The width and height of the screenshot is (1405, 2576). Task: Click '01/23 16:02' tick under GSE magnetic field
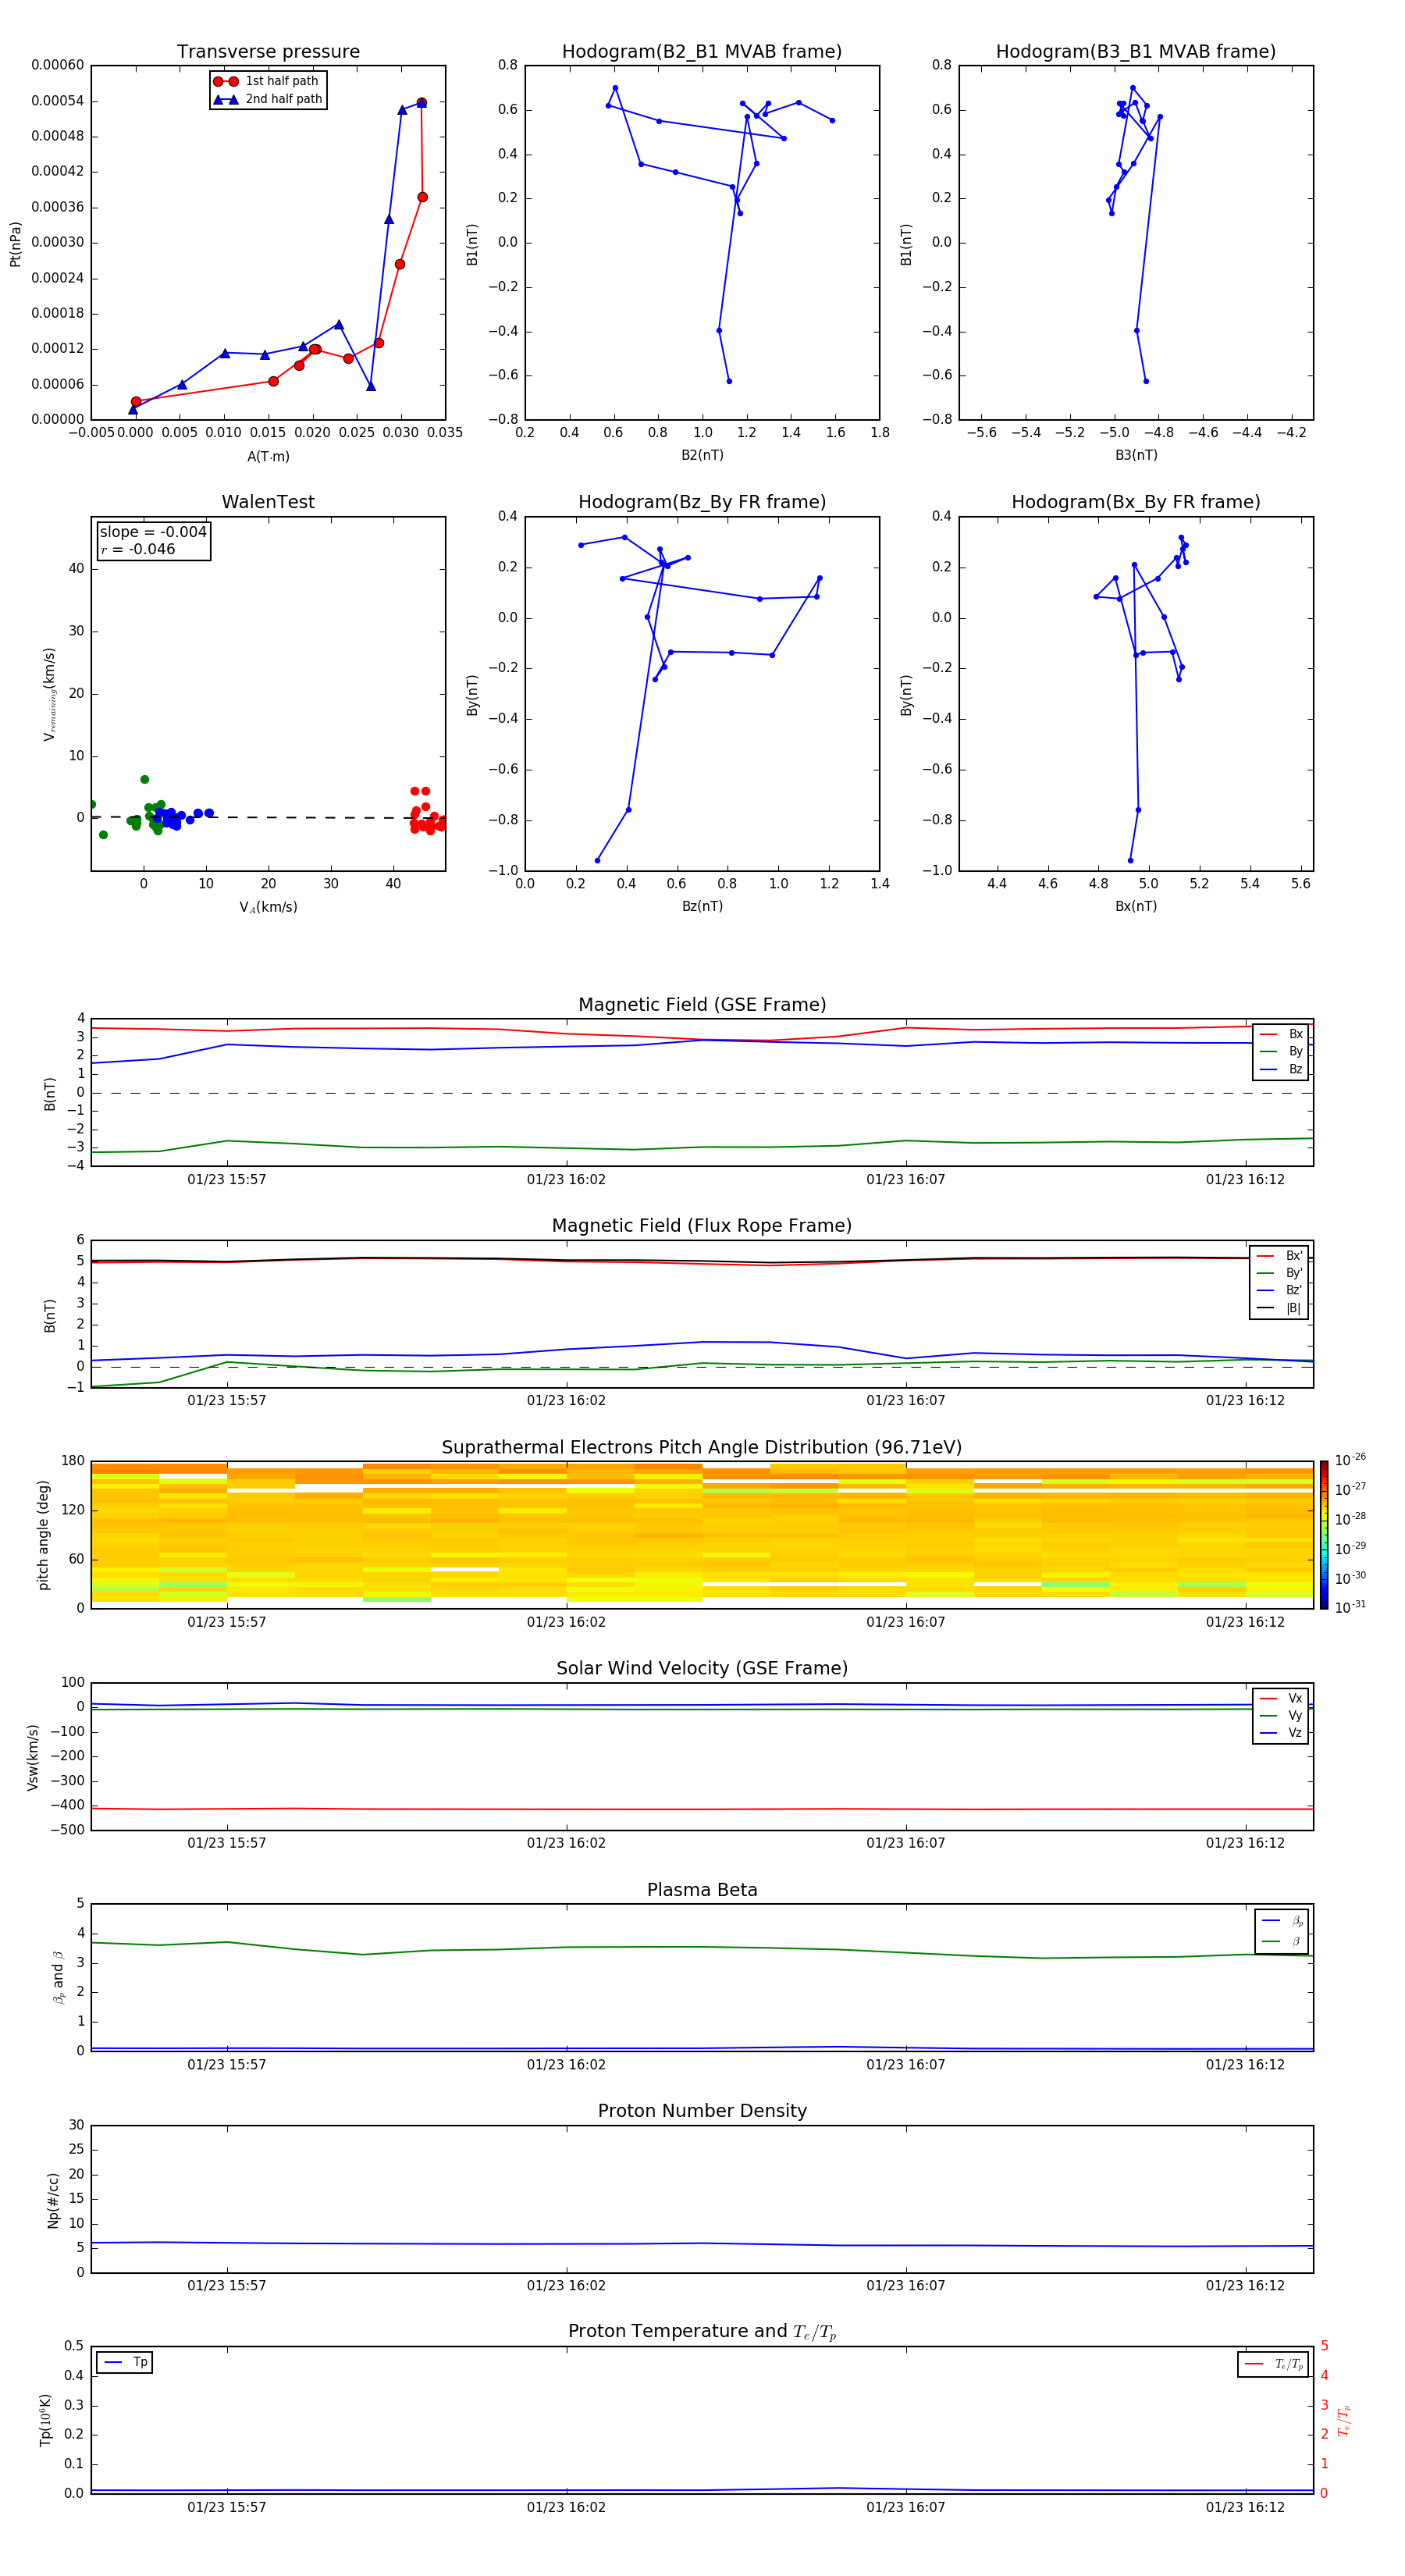coord(566,1180)
